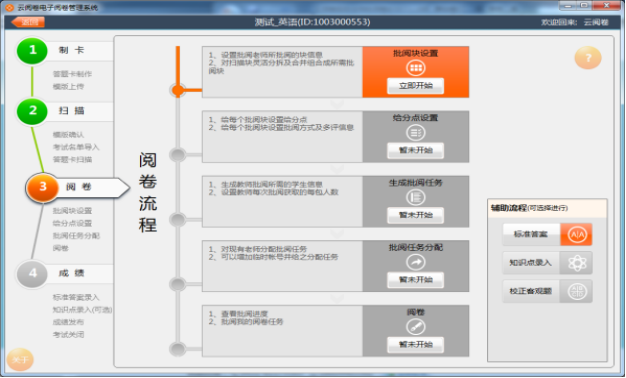Click the 标准答案 auxiliary button

pyautogui.click(x=531, y=234)
